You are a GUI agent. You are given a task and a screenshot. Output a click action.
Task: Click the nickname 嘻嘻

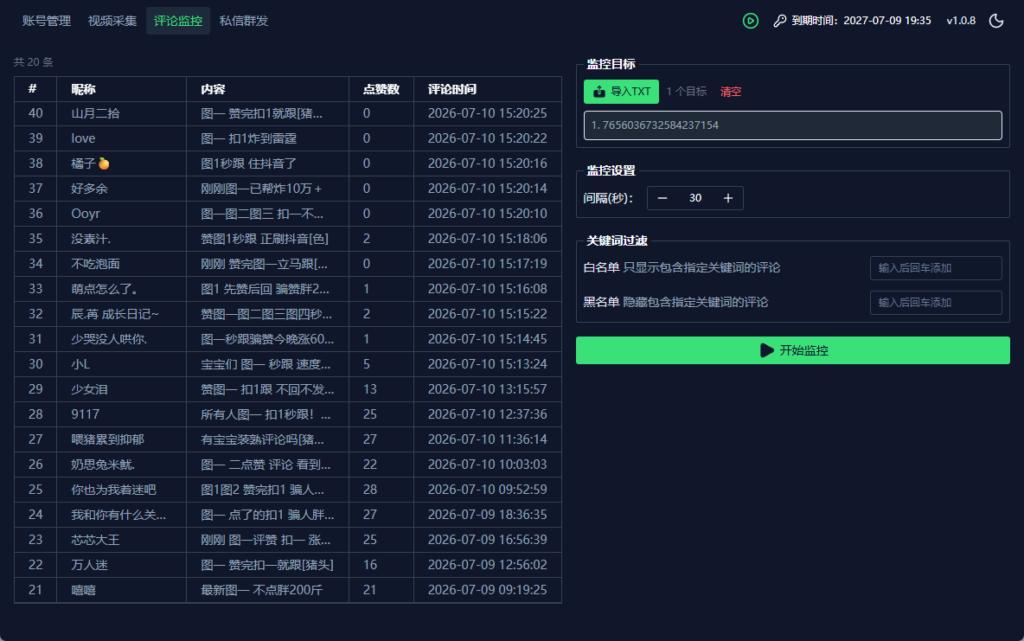coord(84,590)
